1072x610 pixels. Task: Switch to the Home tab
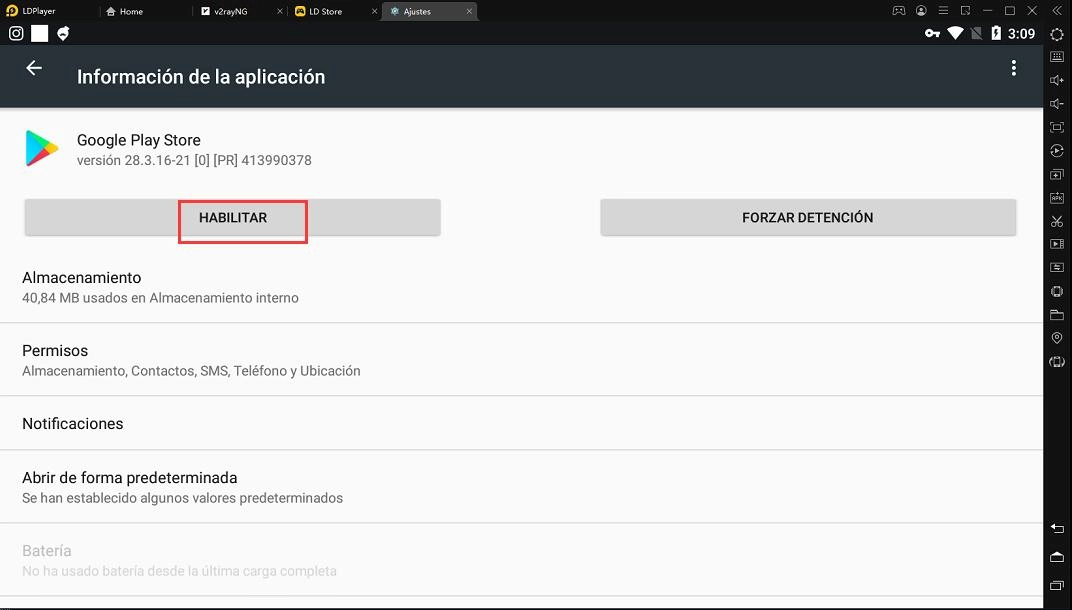coord(124,12)
